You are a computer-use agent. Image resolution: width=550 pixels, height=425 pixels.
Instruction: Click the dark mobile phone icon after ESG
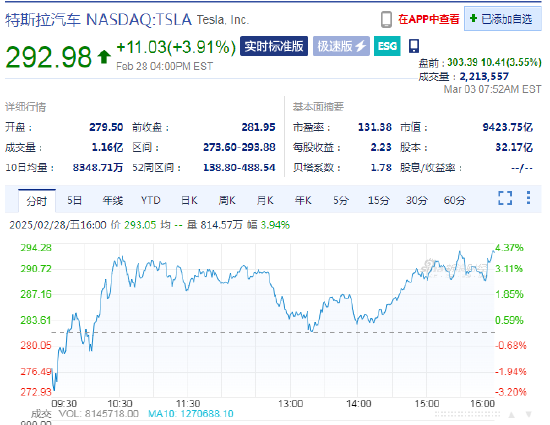click(414, 46)
